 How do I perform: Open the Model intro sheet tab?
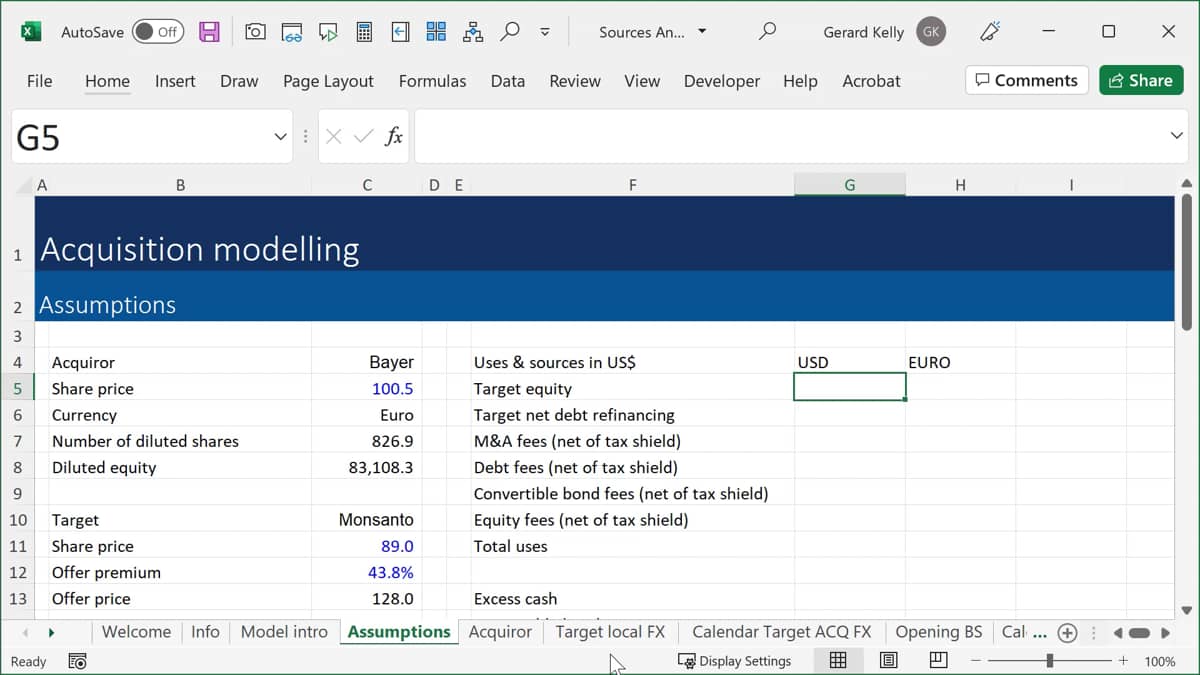point(284,632)
